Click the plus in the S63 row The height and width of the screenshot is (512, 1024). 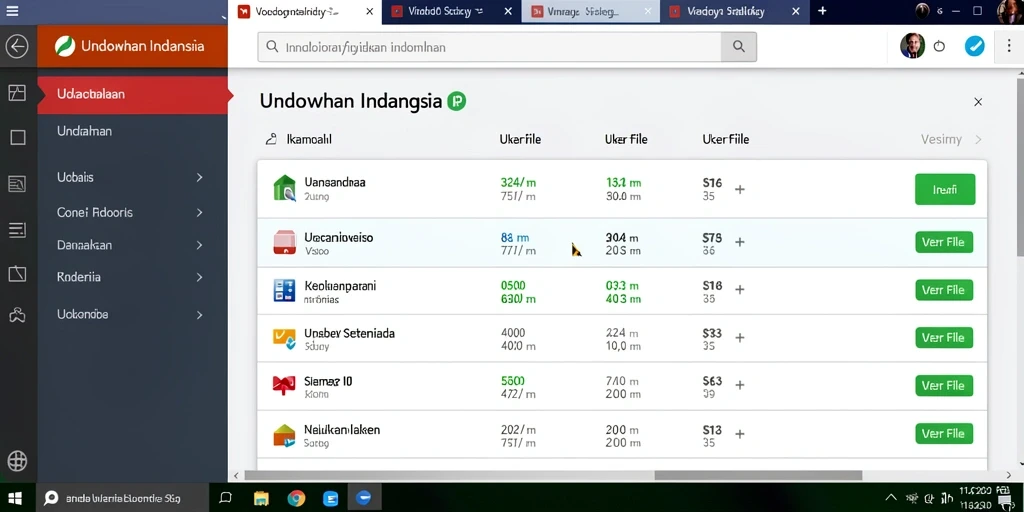(x=740, y=385)
